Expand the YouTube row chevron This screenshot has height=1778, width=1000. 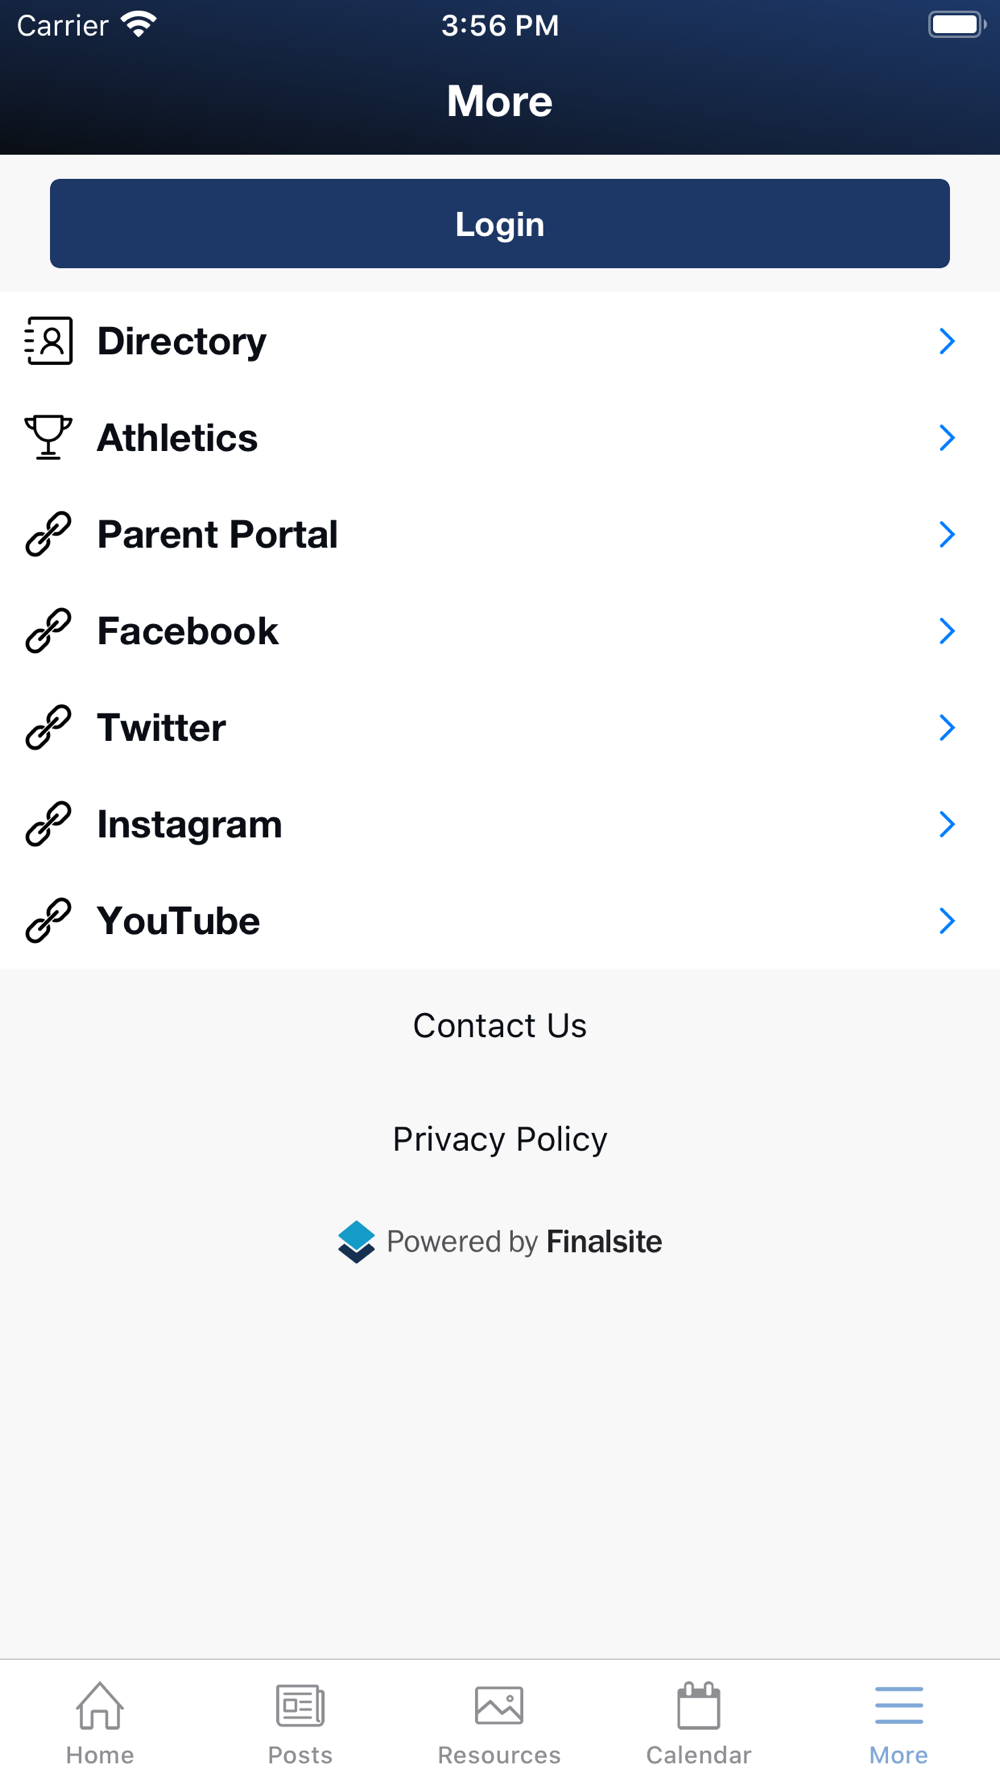click(x=947, y=921)
